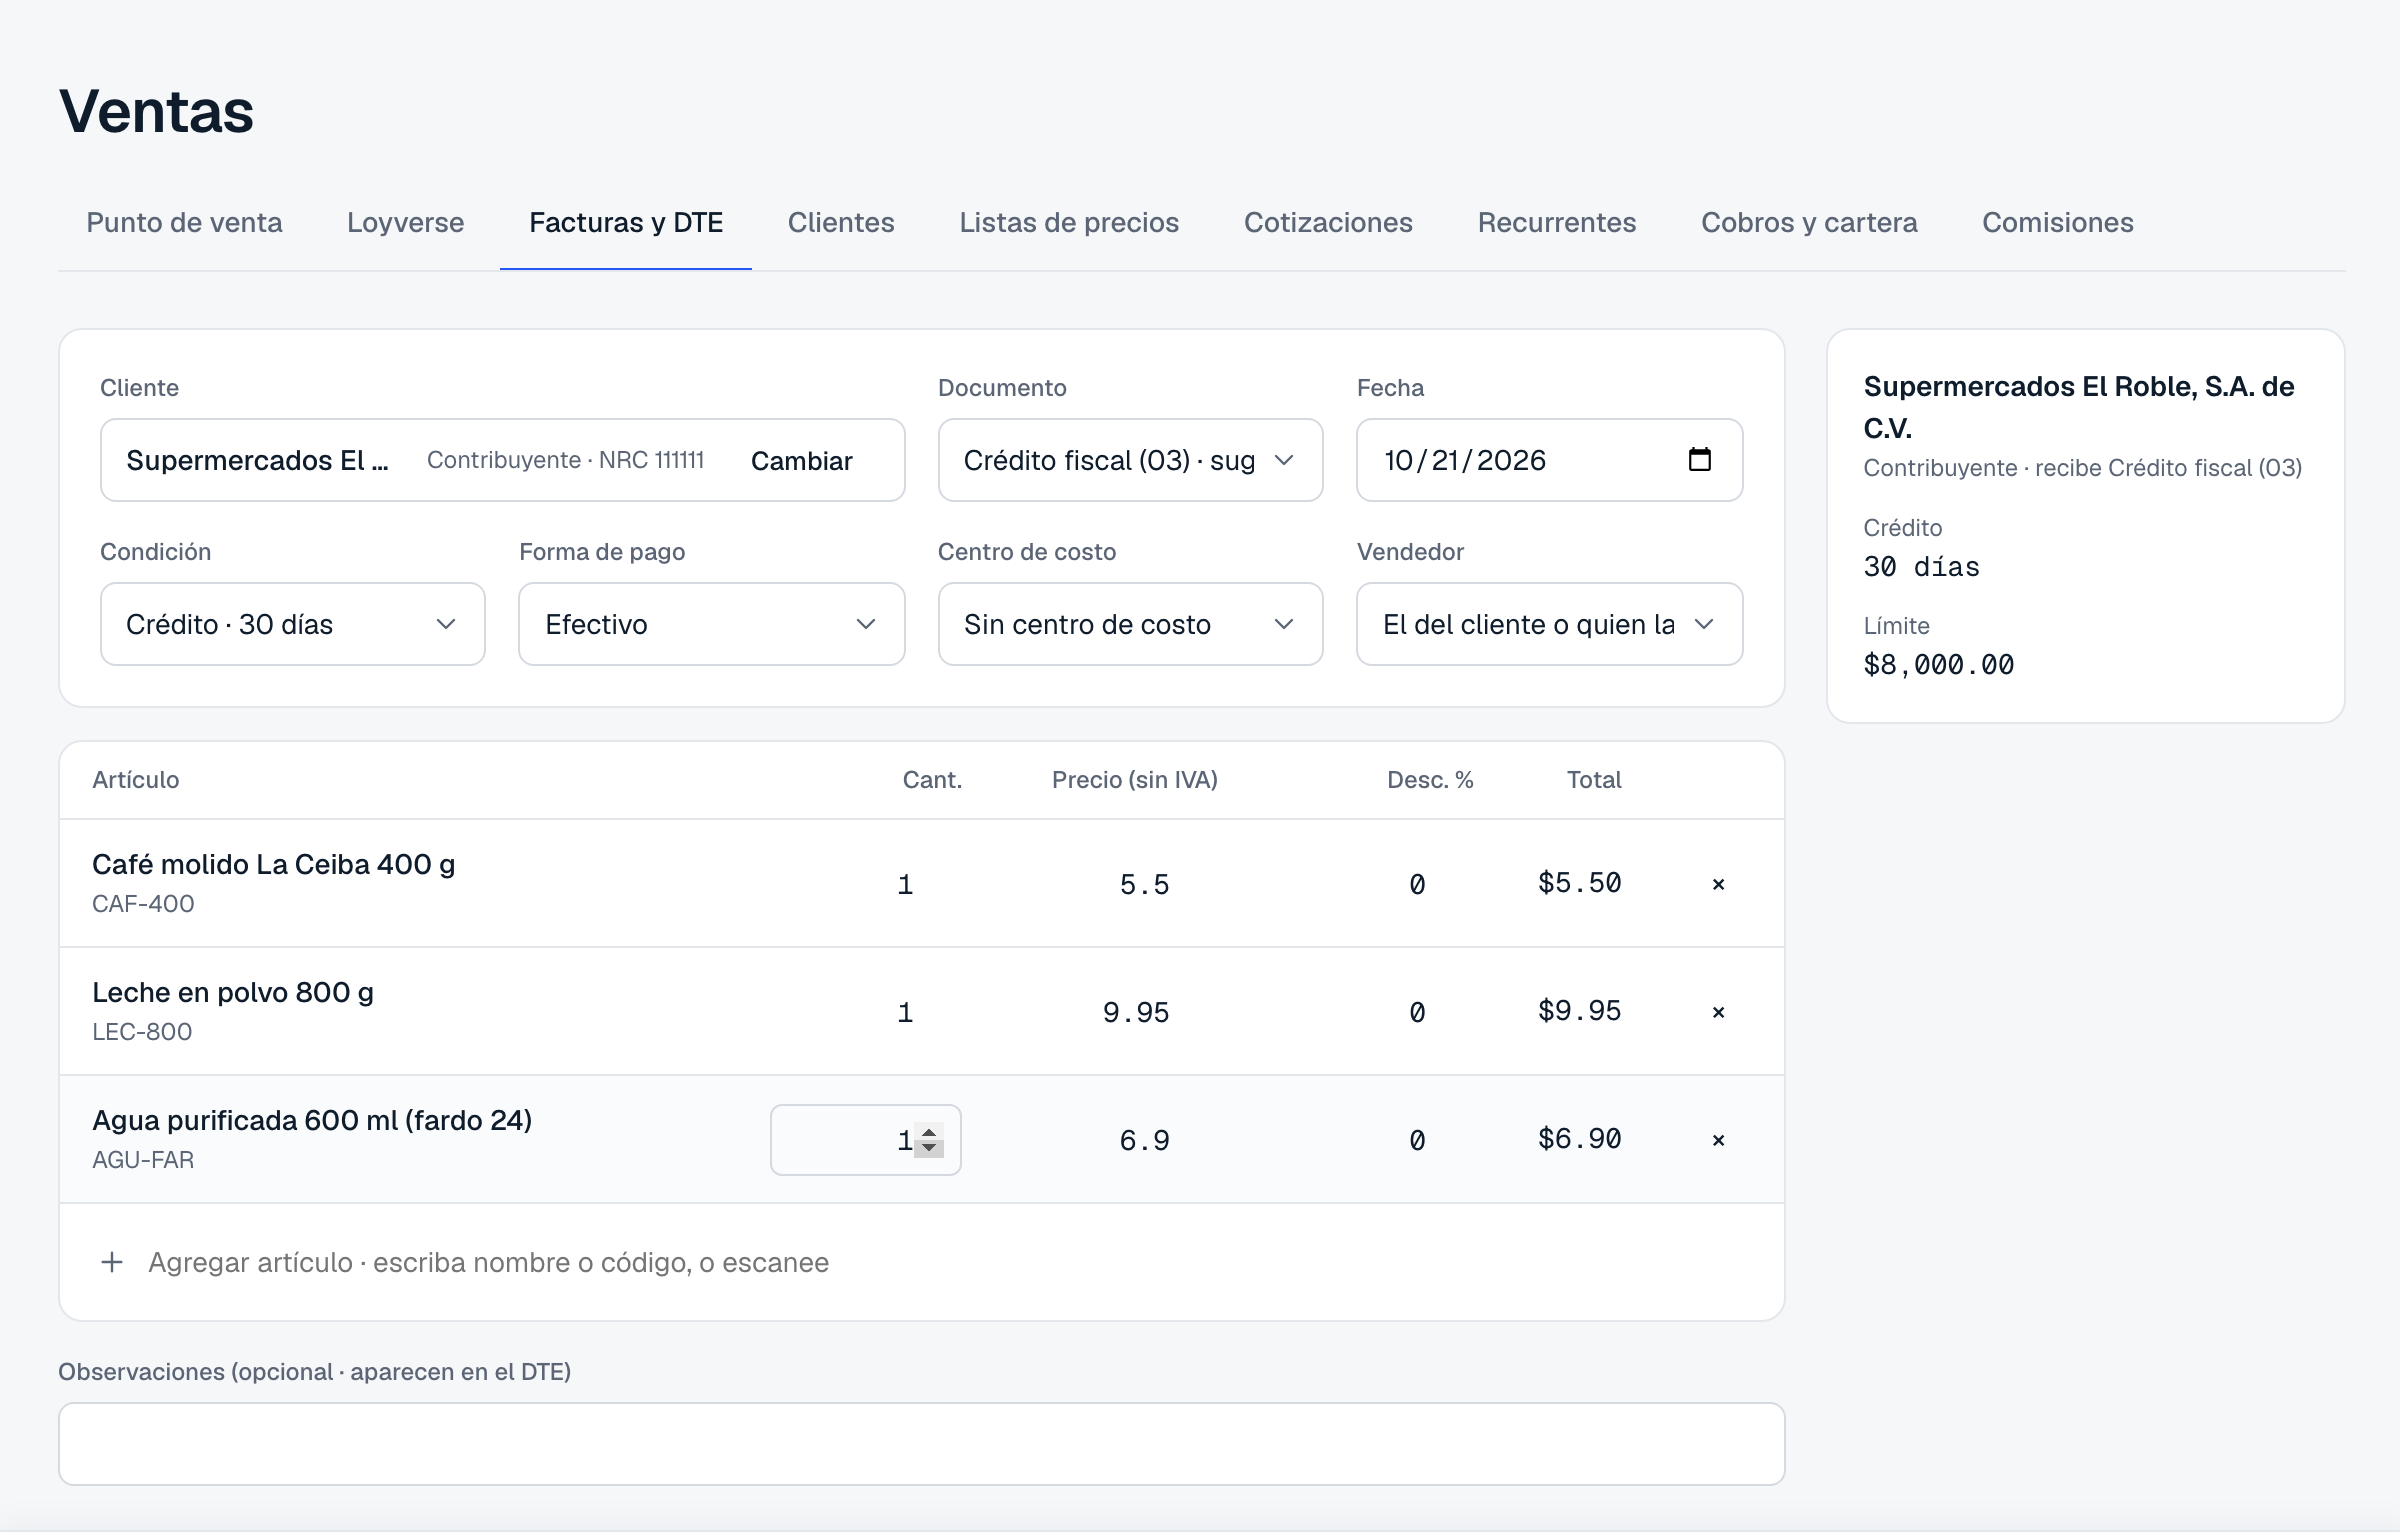Viewport: 2400px width, 1540px height.
Task: Remove the Café molido La Ceiba row
Action: pyautogui.click(x=1718, y=884)
